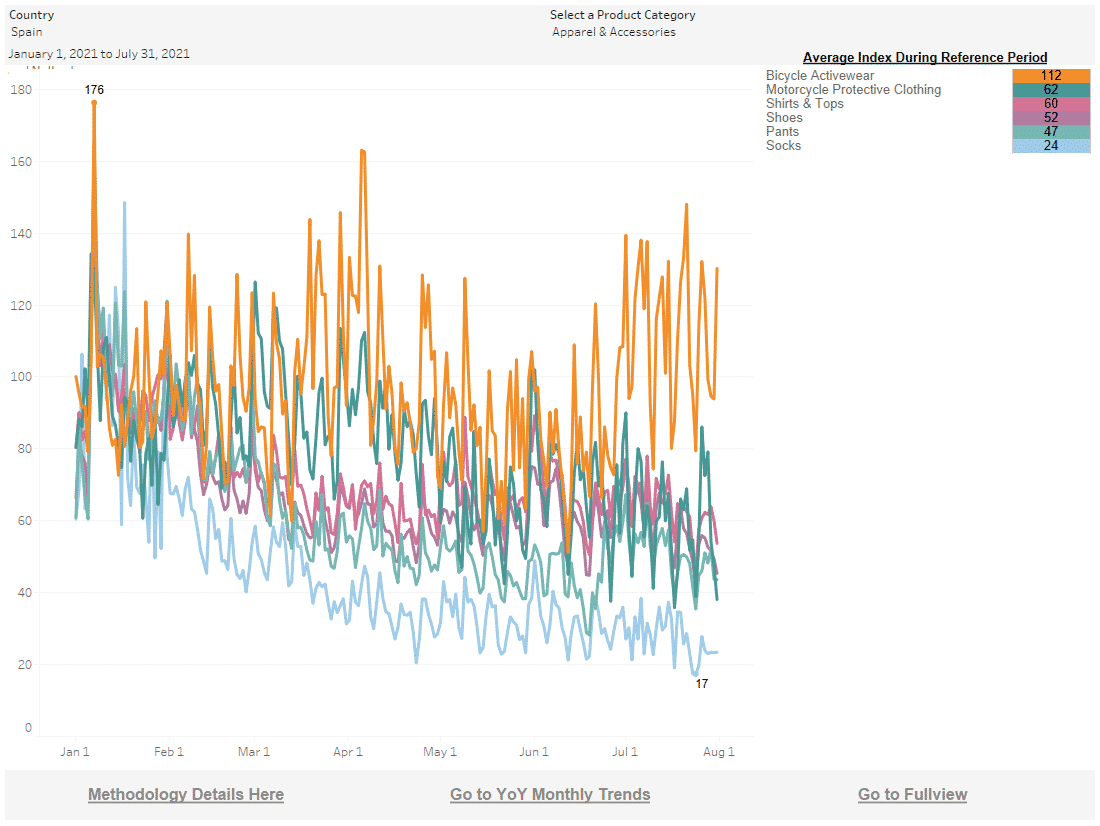
Task: Select the teal Motorcycle Protective Clothing swatch 62
Action: (1050, 90)
